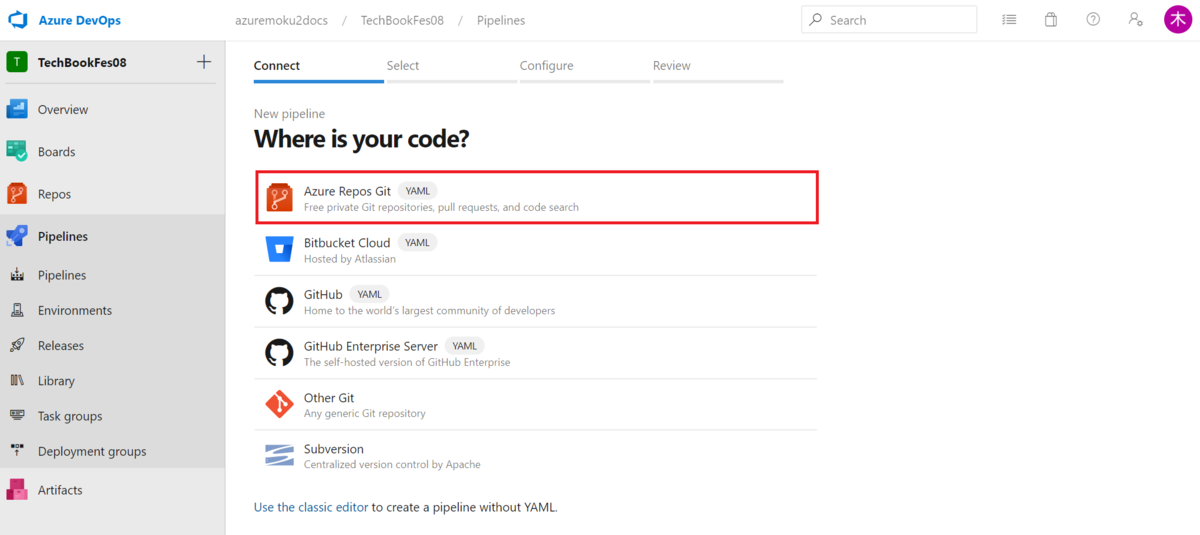This screenshot has height=535, width=1200.
Task: Choose Other Git repository option
Action: (535, 405)
